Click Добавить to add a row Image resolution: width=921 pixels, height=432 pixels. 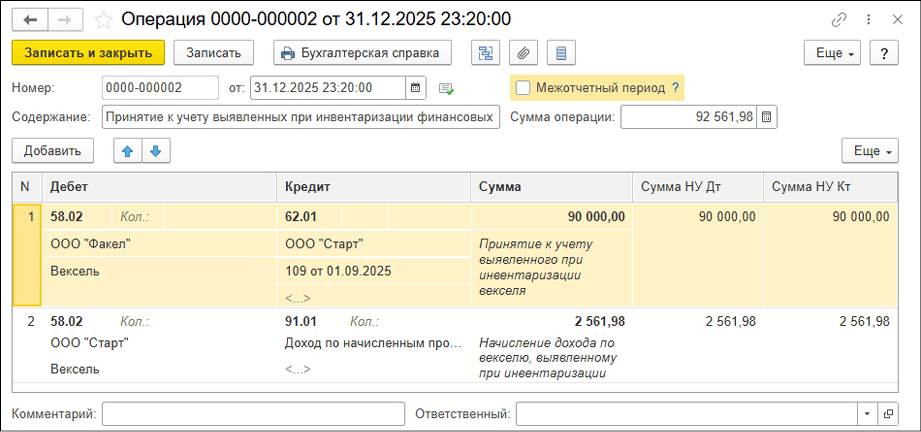coord(53,151)
